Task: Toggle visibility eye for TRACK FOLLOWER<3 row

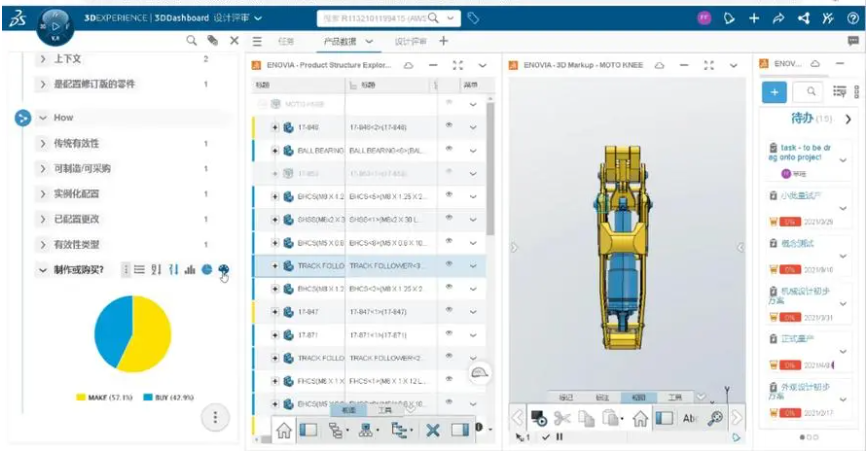Action: click(x=449, y=264)
